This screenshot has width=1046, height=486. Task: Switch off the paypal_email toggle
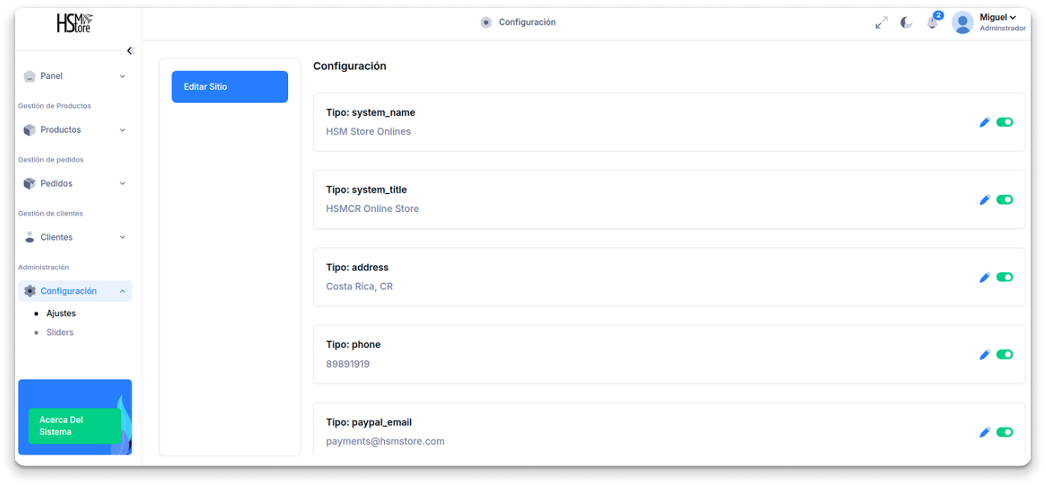(x=1005, y=432)
